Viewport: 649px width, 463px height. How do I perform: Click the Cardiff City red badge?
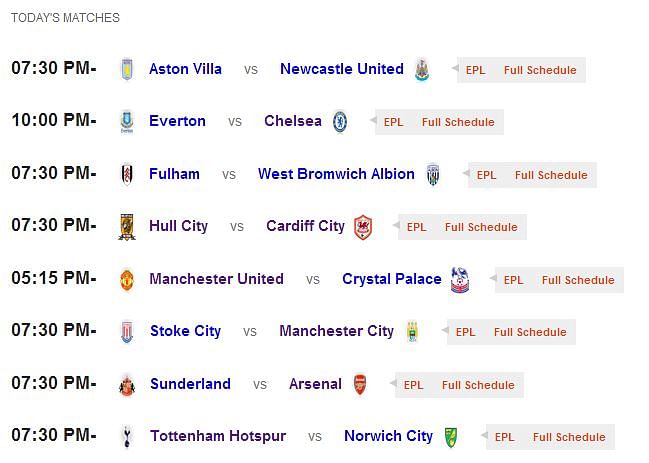[363, 227]
